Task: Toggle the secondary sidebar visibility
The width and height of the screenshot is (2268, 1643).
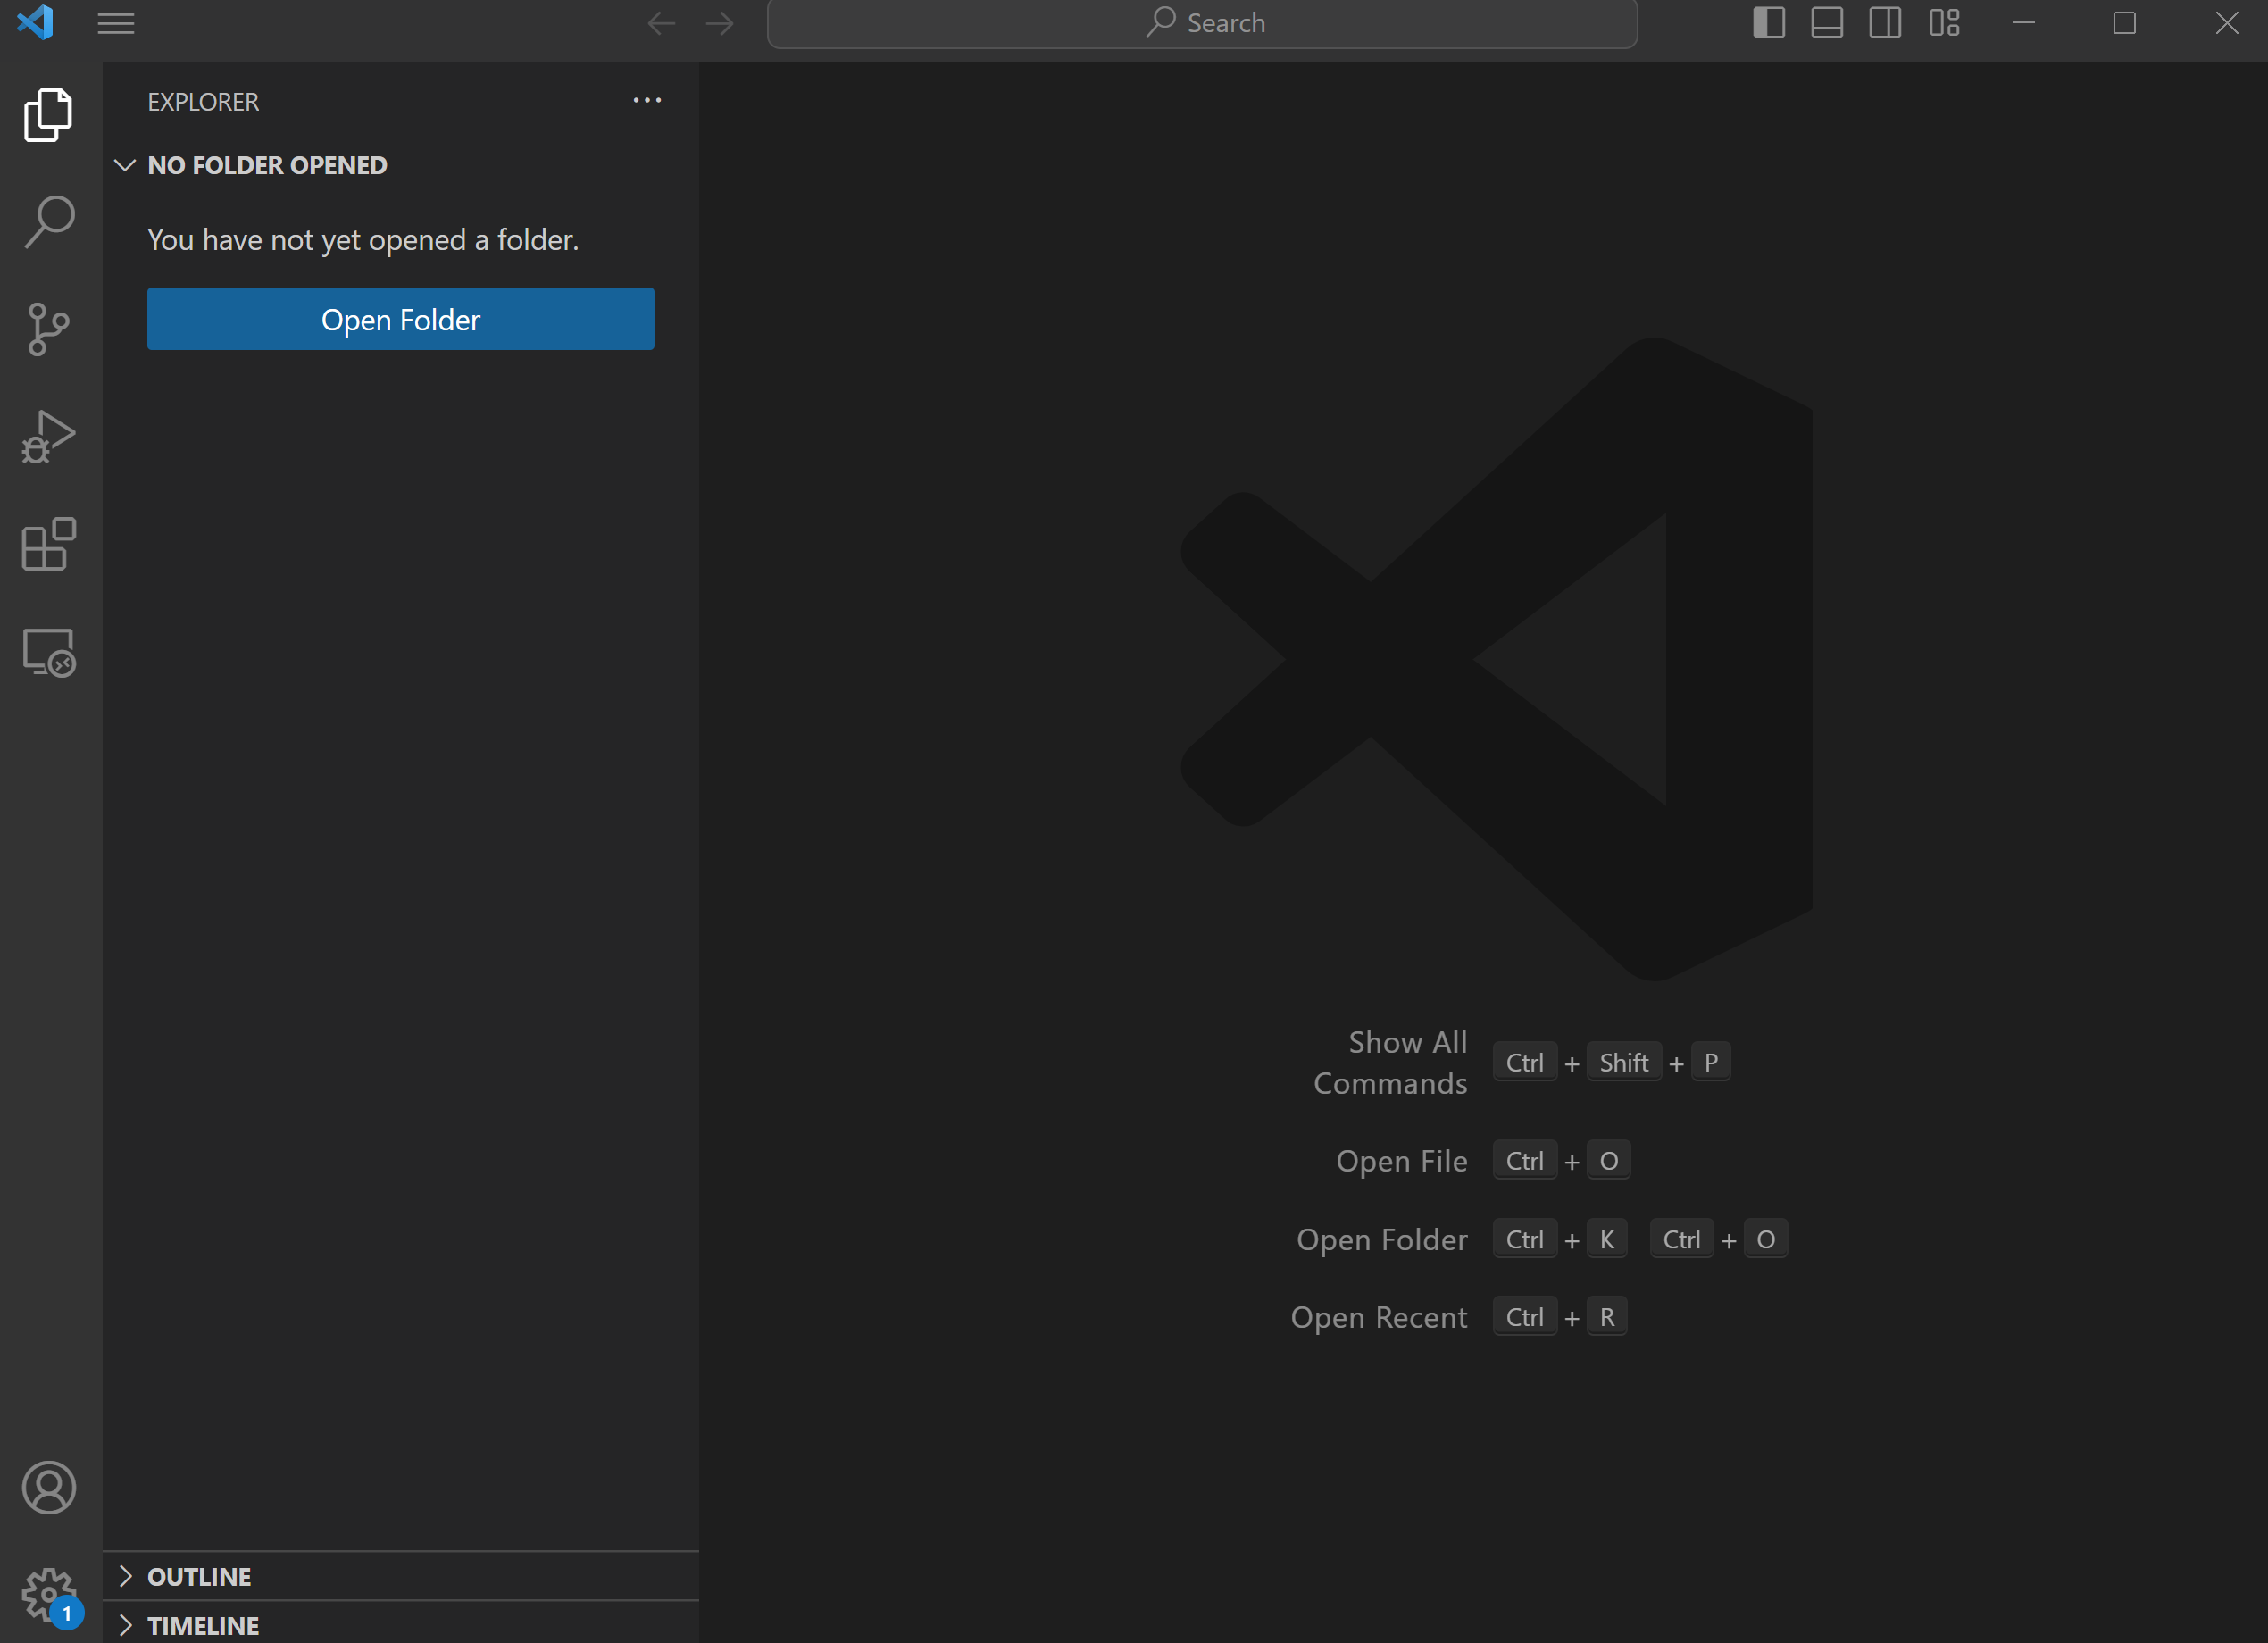Action: (x=1885, y=22)
